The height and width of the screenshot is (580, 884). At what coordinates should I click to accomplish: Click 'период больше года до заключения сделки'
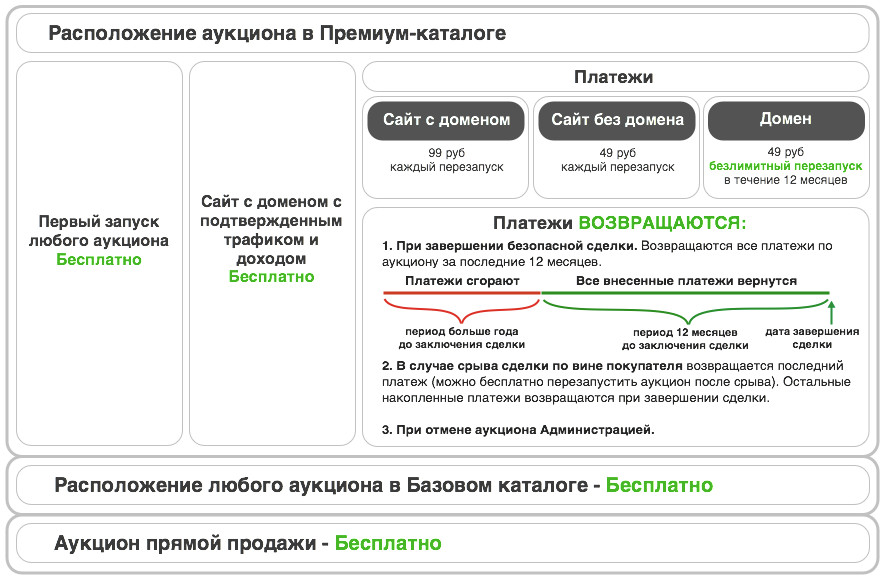(x=462, y=338)
